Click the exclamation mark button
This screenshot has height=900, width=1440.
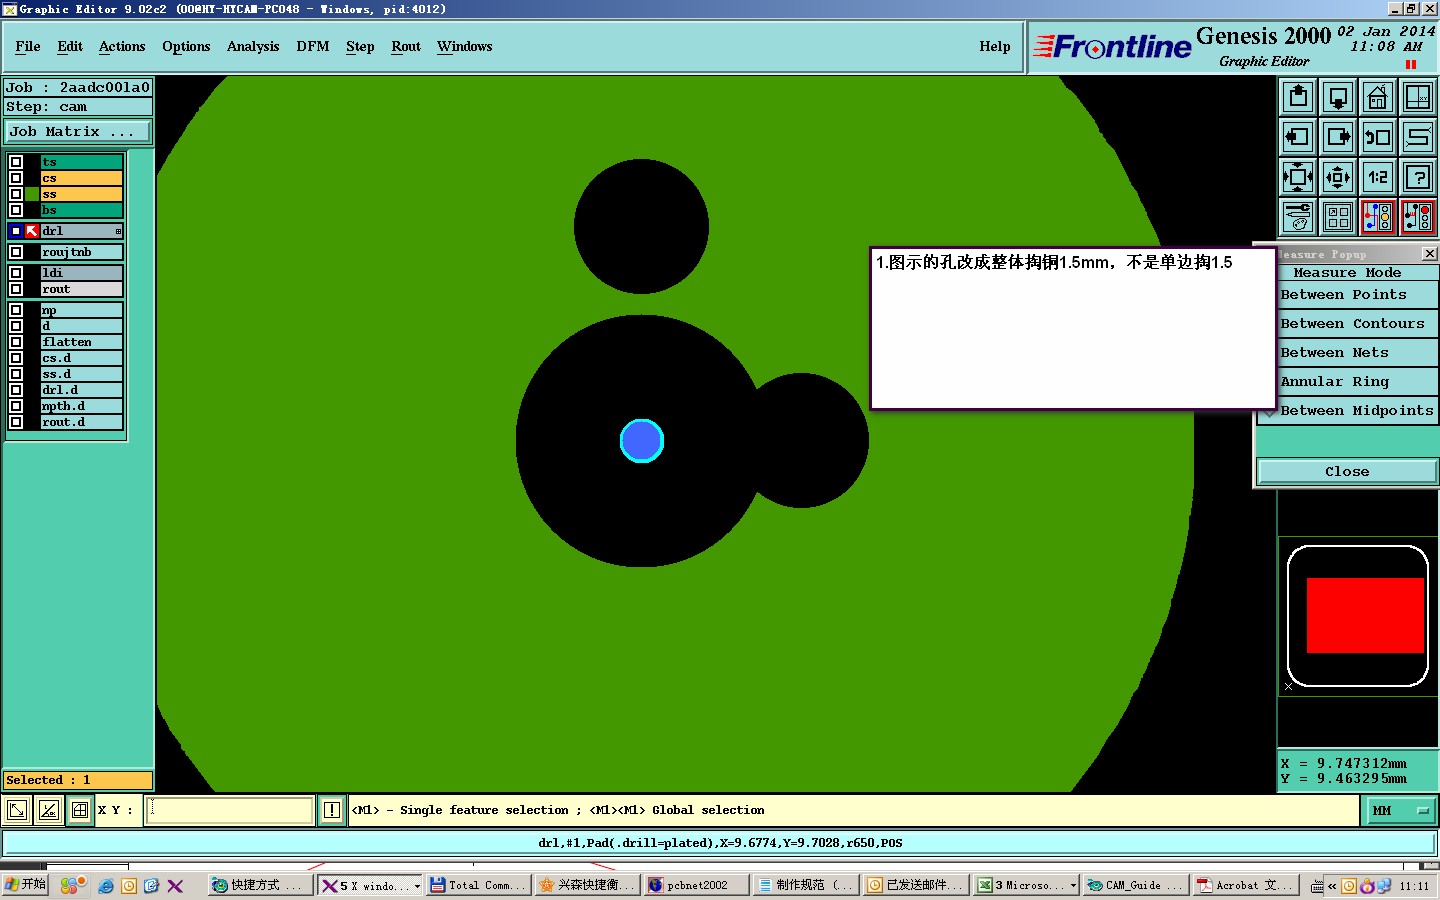coord(332,810)
